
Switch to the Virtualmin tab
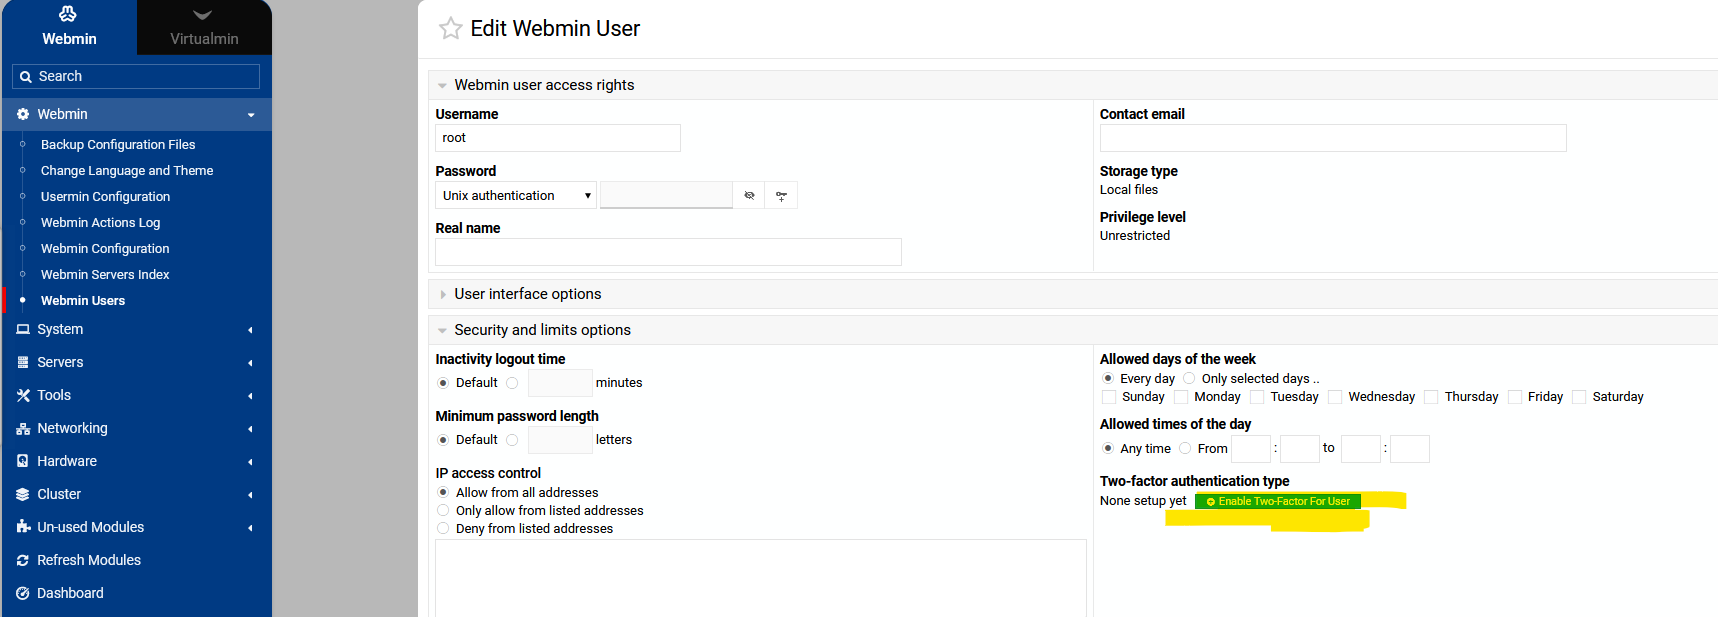[x=204, y=28]
